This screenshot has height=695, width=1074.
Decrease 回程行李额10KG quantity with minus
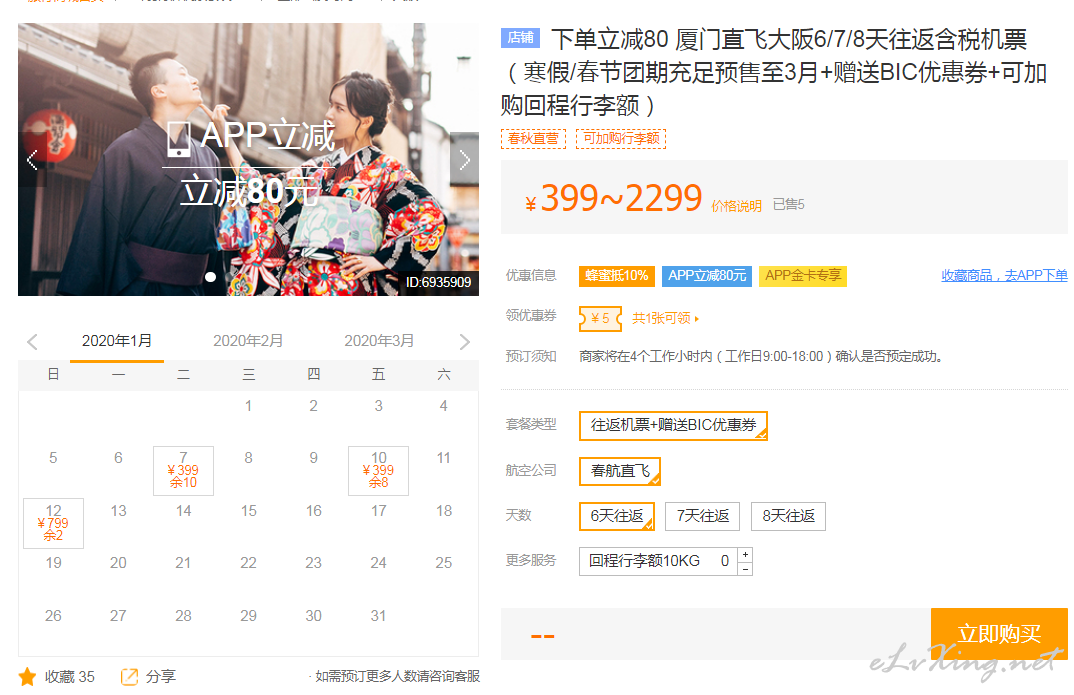(x=745, y=568)
